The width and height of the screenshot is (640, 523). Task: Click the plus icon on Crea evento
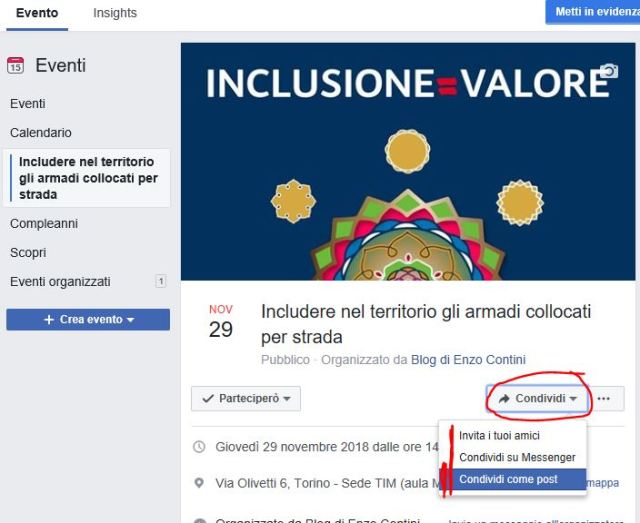(x=49, y=320)
